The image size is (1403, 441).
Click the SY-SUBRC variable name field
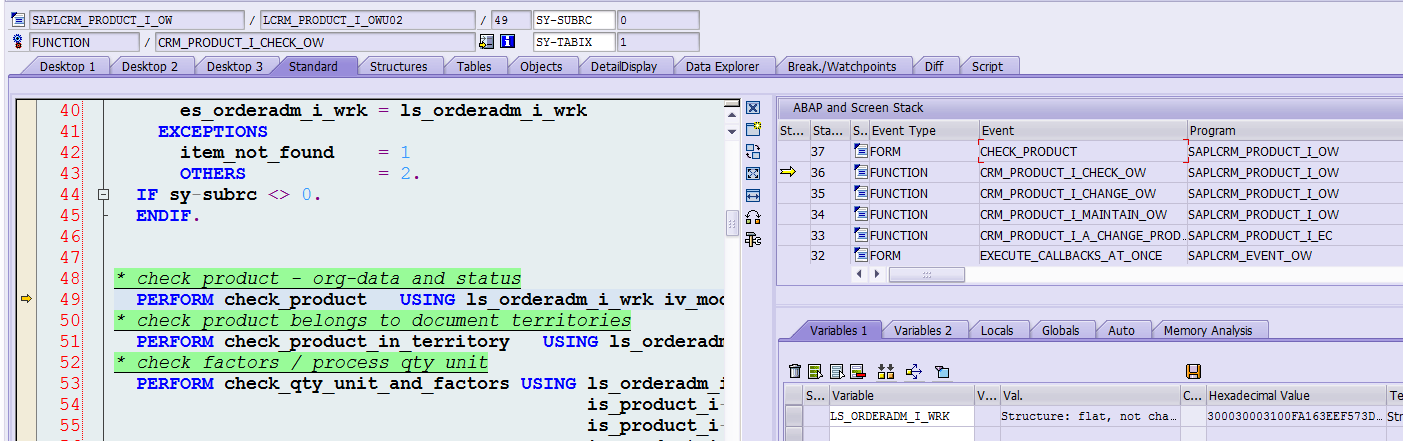click(x=574, y=20)
